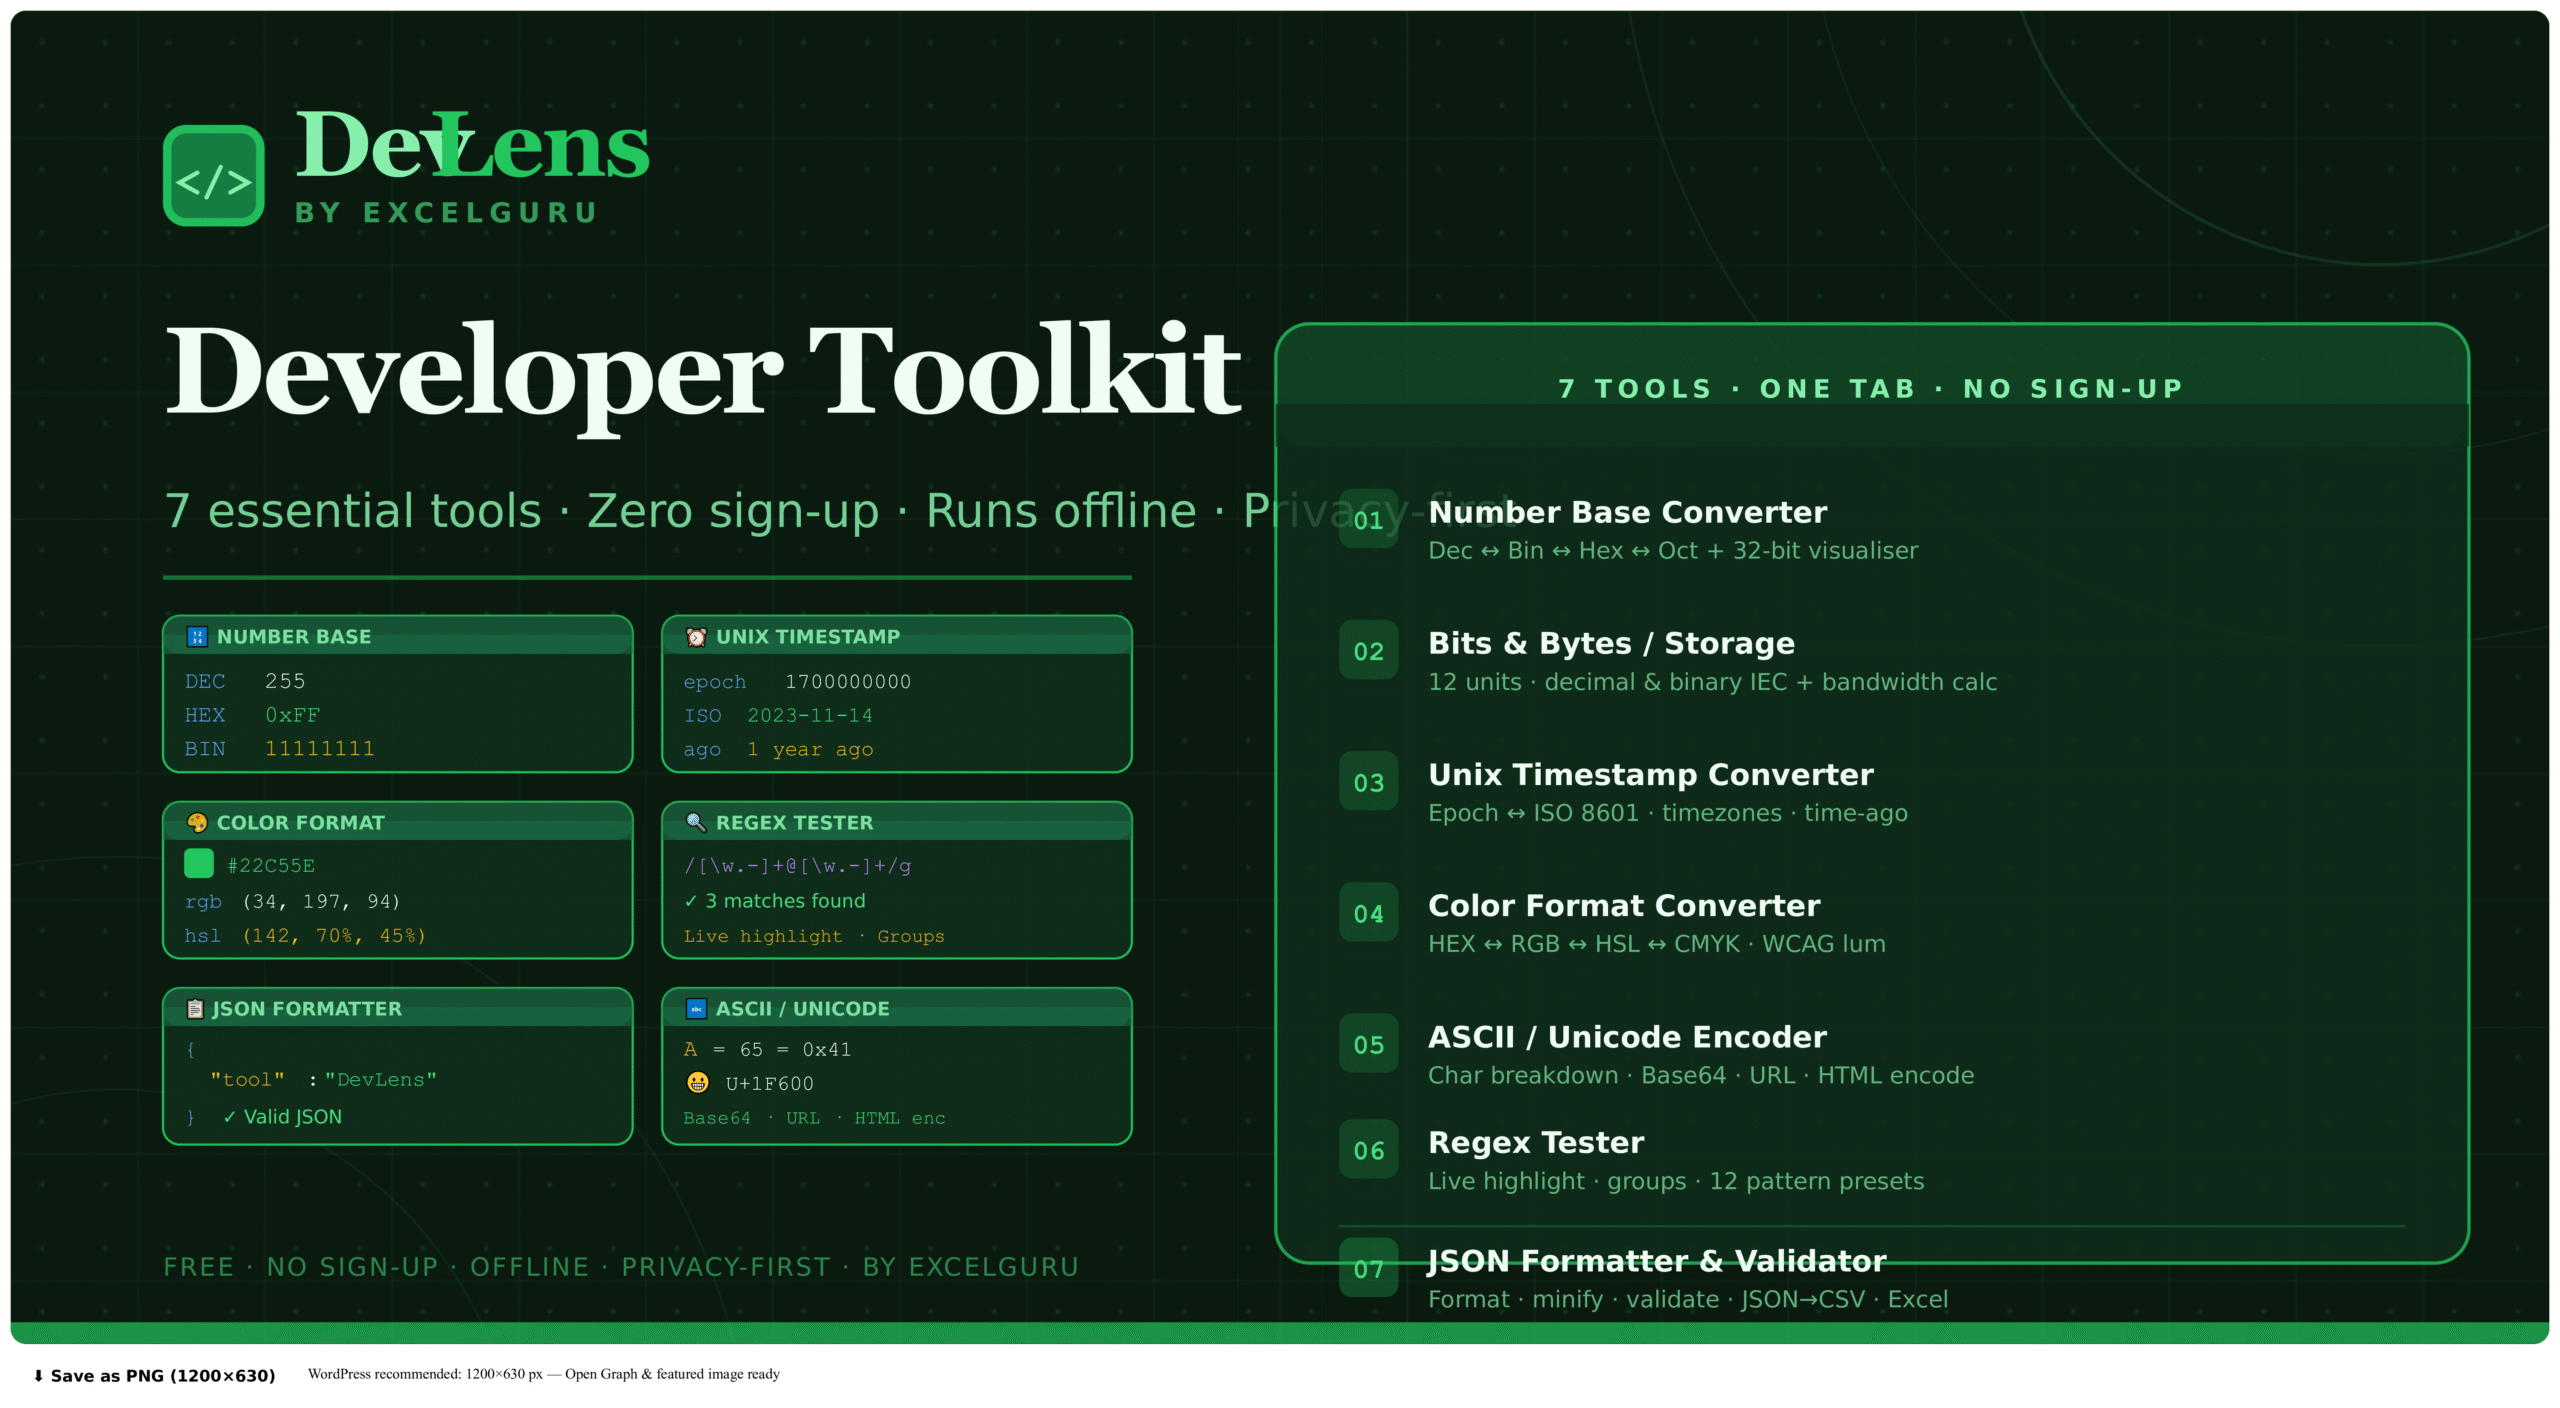Open the 05 ASCII / Unicode Encoder item
This screenshot has width=2560, height=1408.
click(x=1626, y=1038)
